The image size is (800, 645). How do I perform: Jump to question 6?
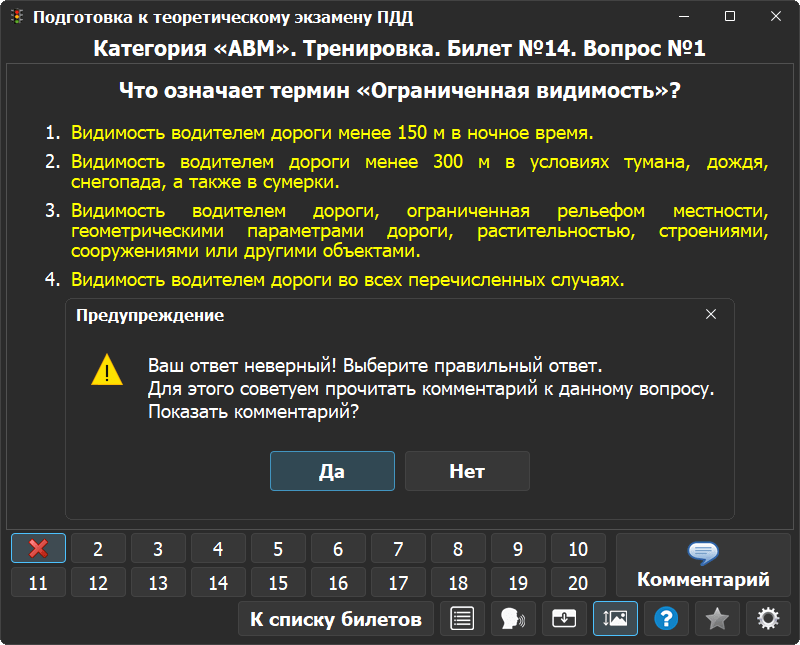tap(338, 549)
